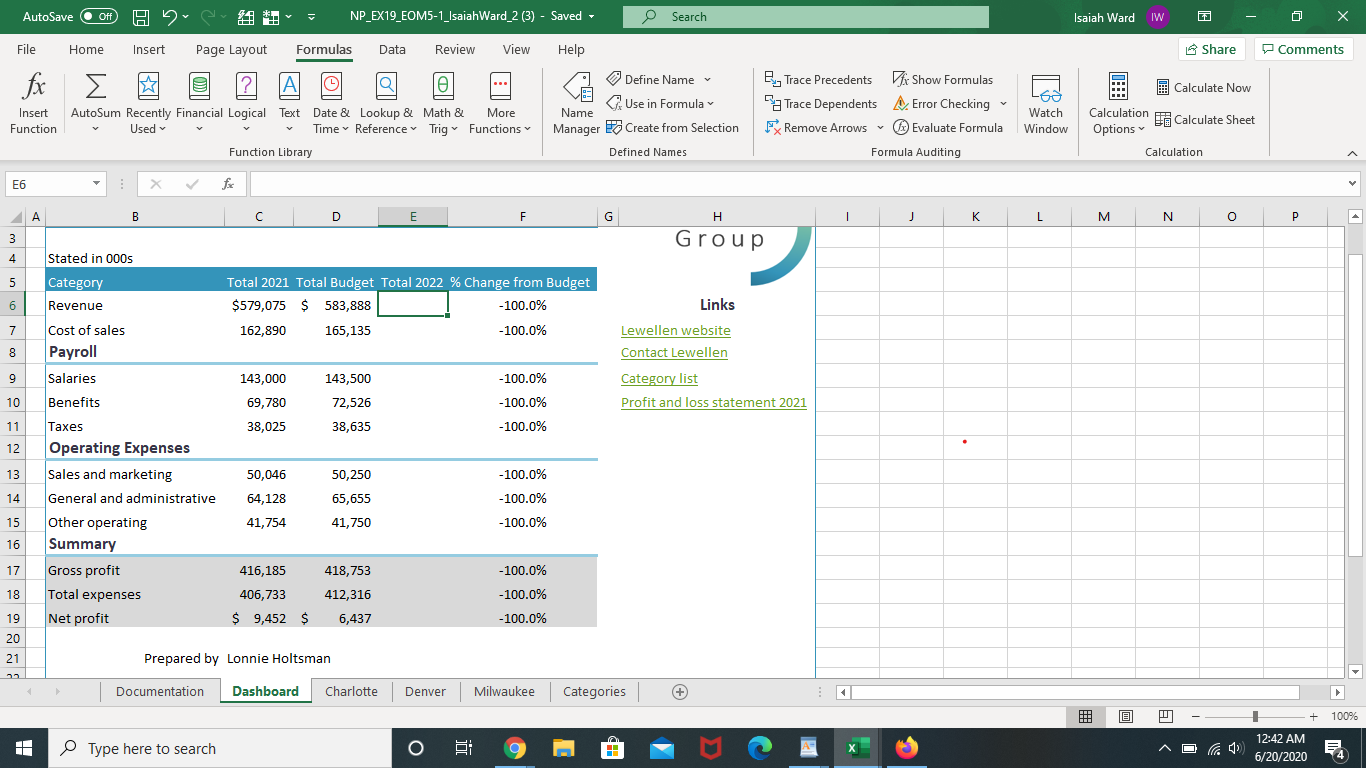Expand the formula bar
Image resolution: width=1366 pixels, height=768 pixels.
[x=1352, y=184]
